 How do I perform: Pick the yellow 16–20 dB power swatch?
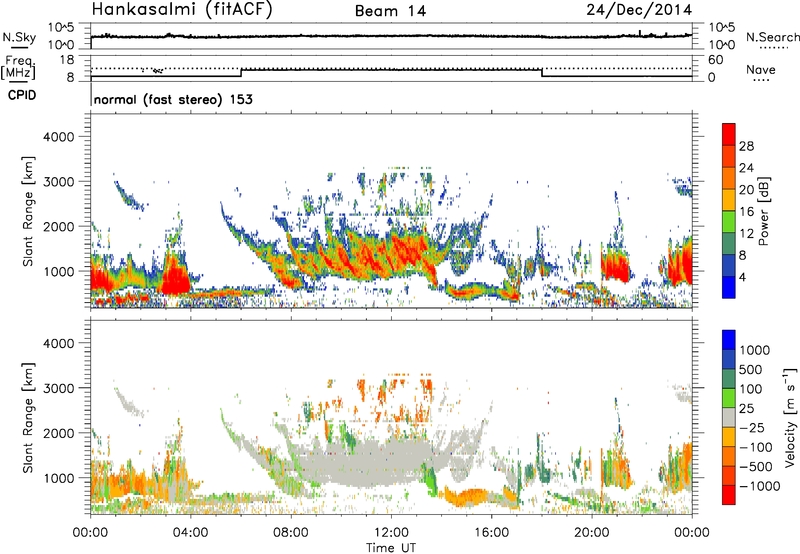tap(729, 200)
